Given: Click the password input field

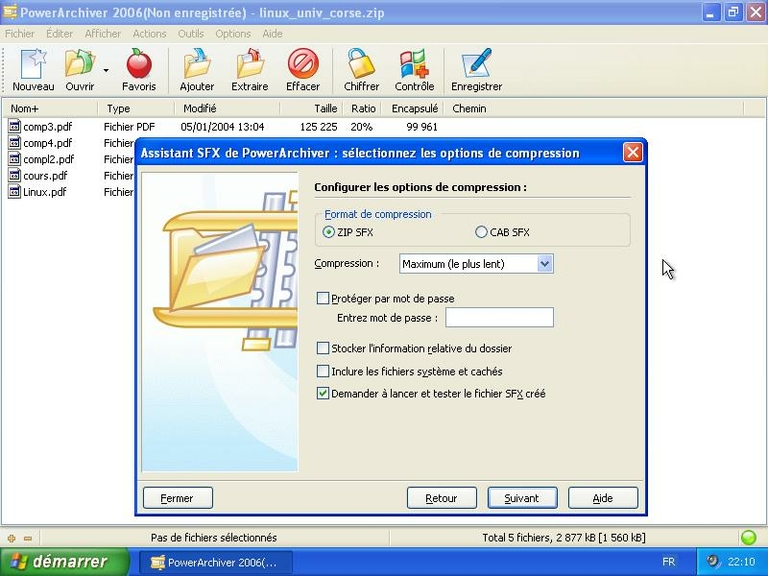Looking at the screenshot, I should coord(500,317).
